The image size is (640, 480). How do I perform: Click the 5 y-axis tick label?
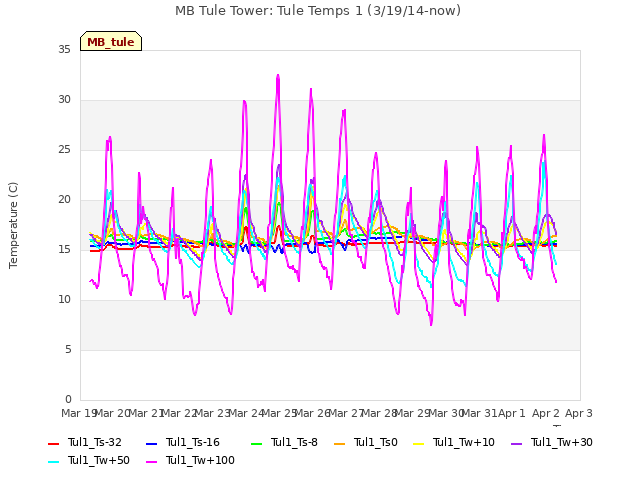[68, 349]
